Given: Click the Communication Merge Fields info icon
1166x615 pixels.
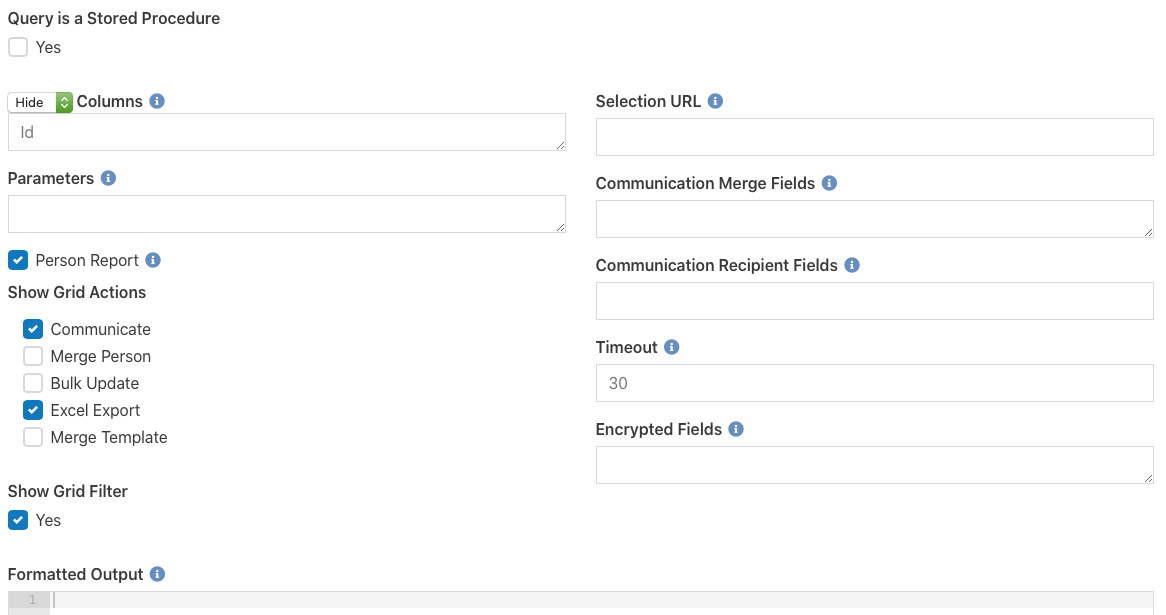Looking at the screenshot, I should click(830, 183).
